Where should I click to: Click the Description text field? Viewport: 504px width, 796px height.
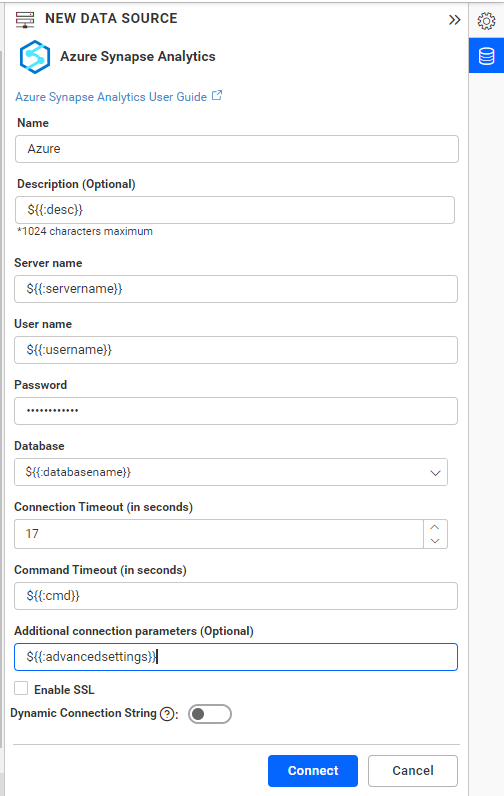coord(234,210)
